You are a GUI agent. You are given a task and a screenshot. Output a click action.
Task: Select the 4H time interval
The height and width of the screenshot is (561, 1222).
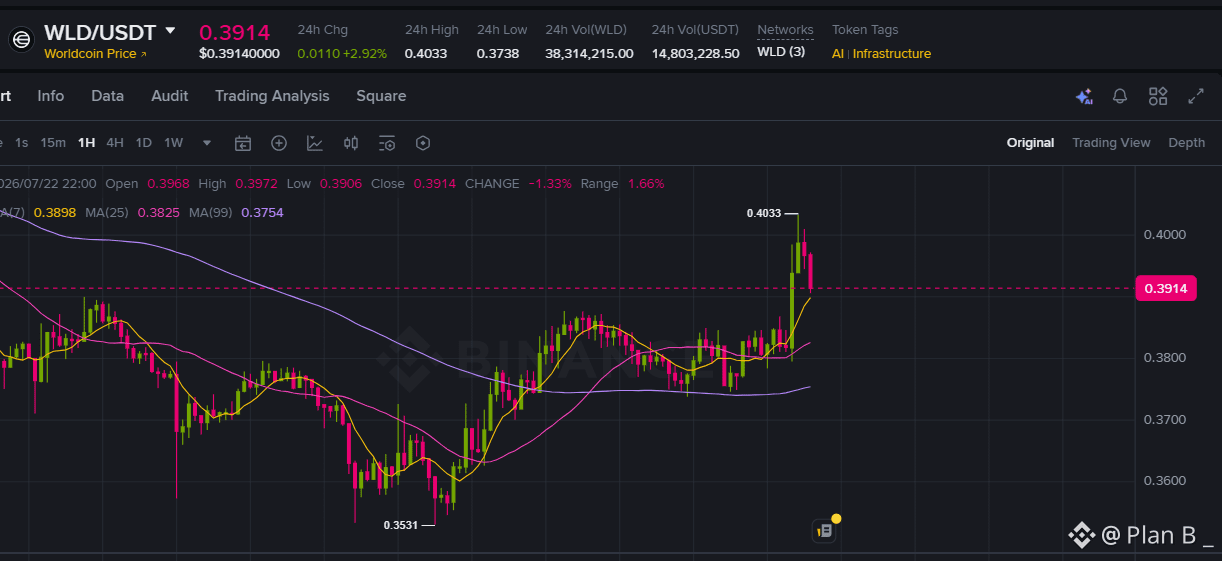coord(115,143)
